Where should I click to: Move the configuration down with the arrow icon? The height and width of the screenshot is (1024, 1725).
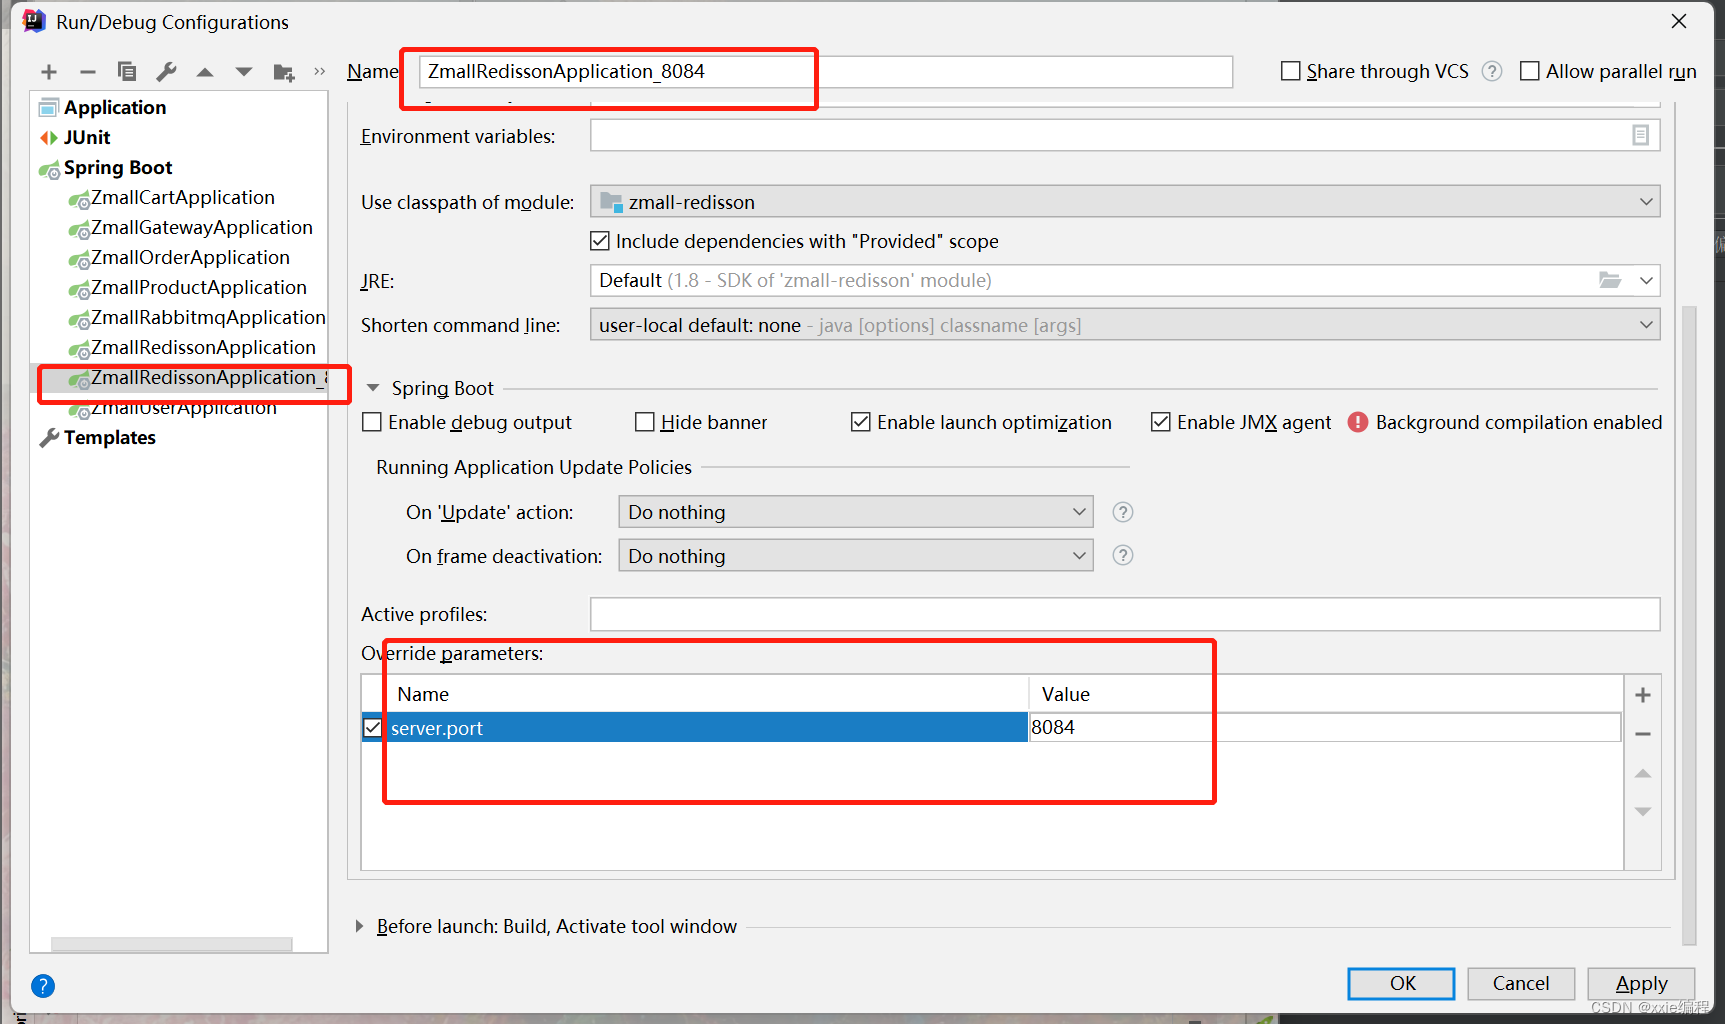244,72
